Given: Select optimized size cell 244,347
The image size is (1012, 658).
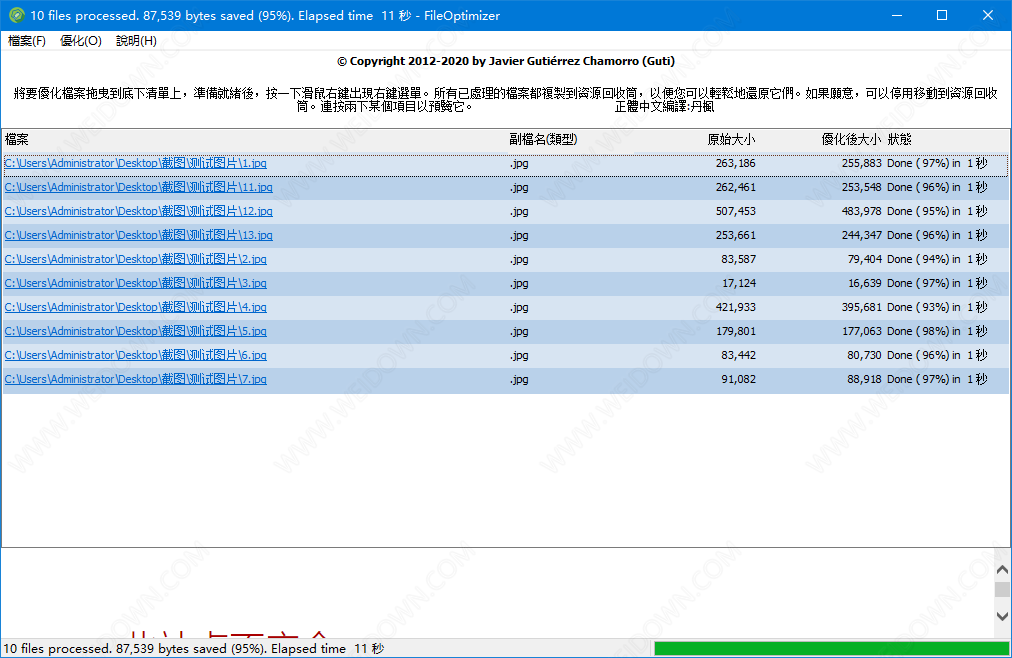Looking at the screenshot, I should coord(861,235).
